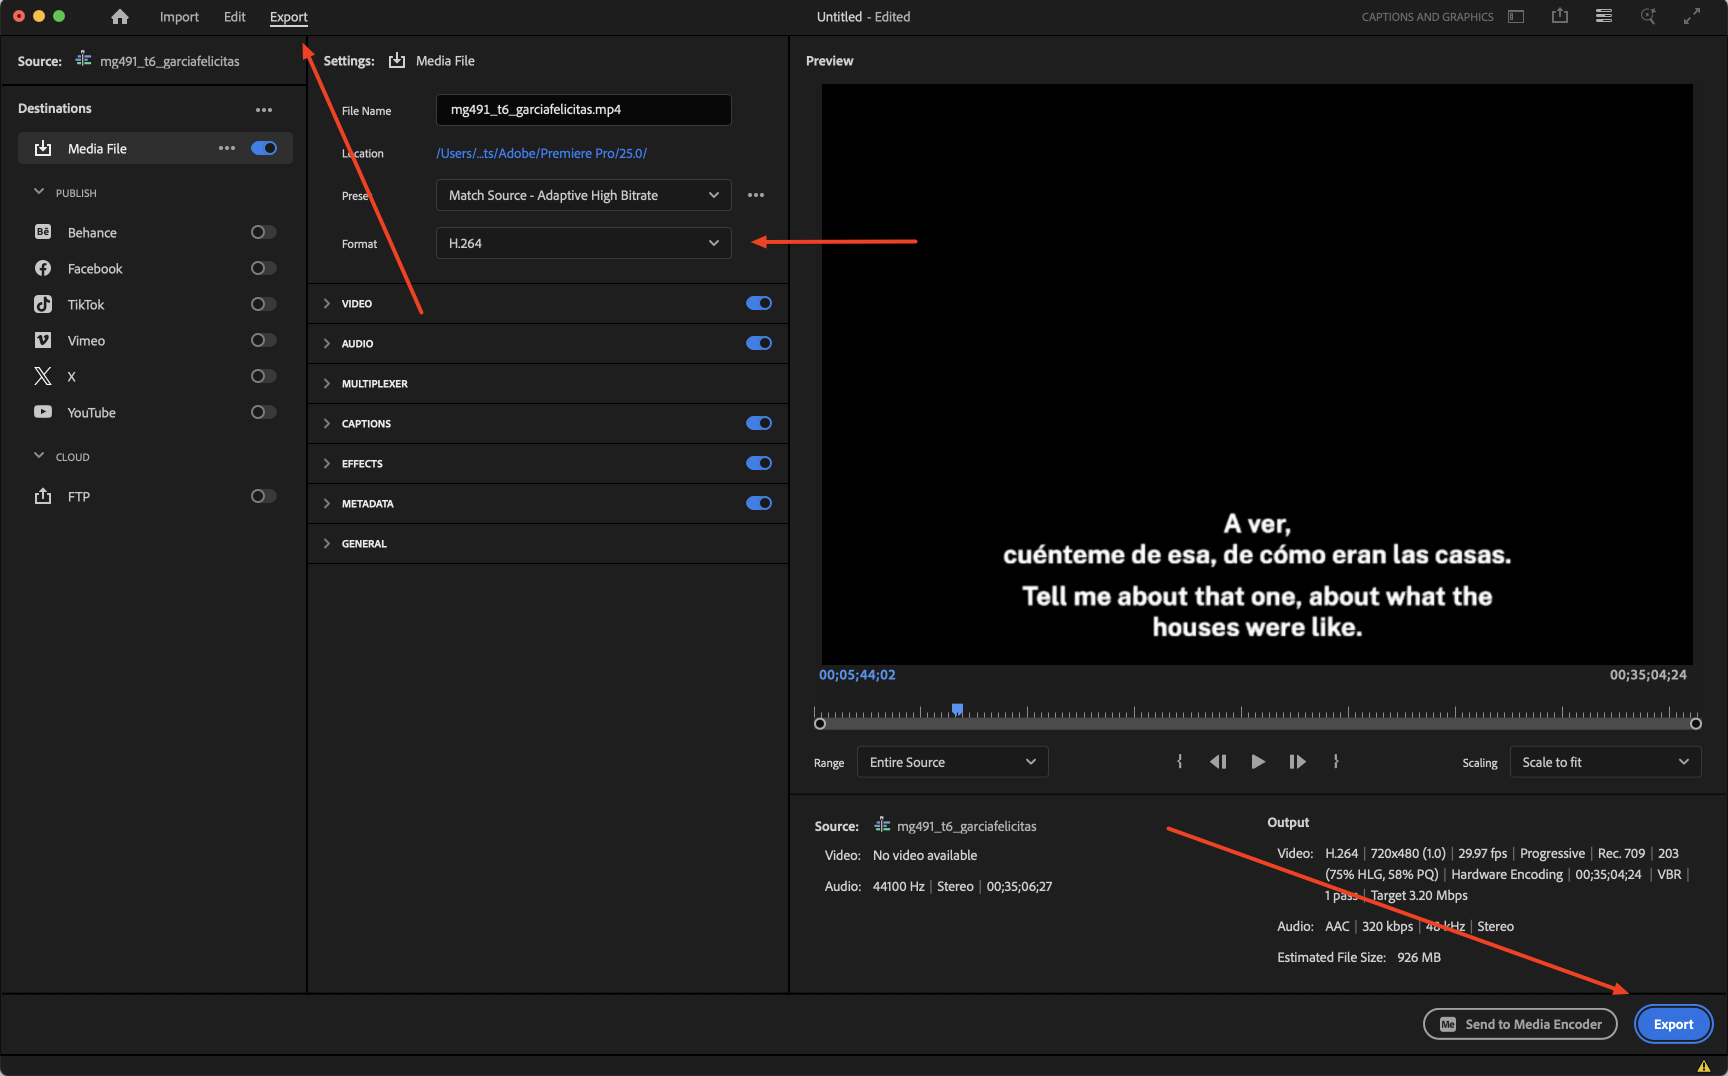Open Quick Export share icon
1728x1076 pixels.
pyautogui.click(x=1559, y=16)
